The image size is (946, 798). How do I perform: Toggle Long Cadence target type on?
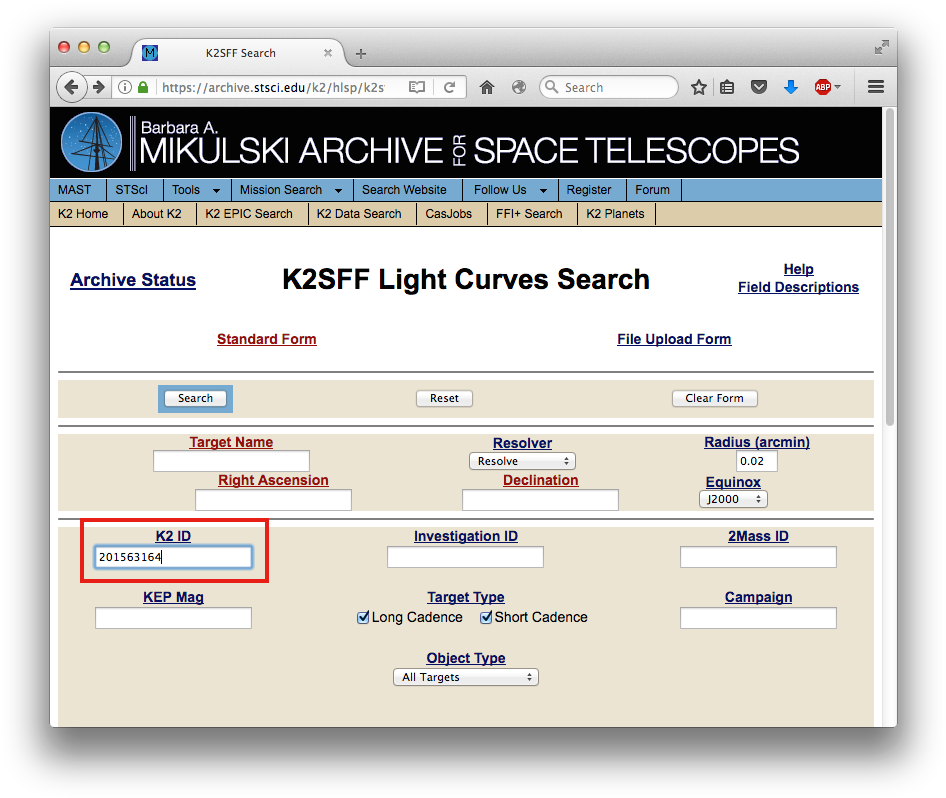(x=363, y=618)
